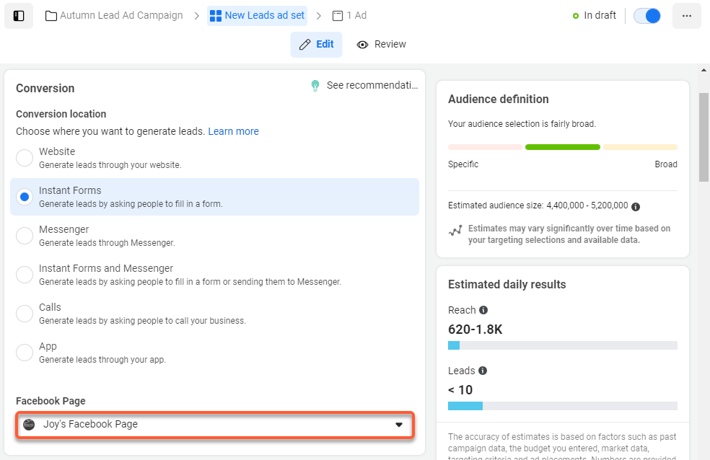Screen dimensions: 710x460
Task: Open the Learn more link
Action: pos(233,131)
